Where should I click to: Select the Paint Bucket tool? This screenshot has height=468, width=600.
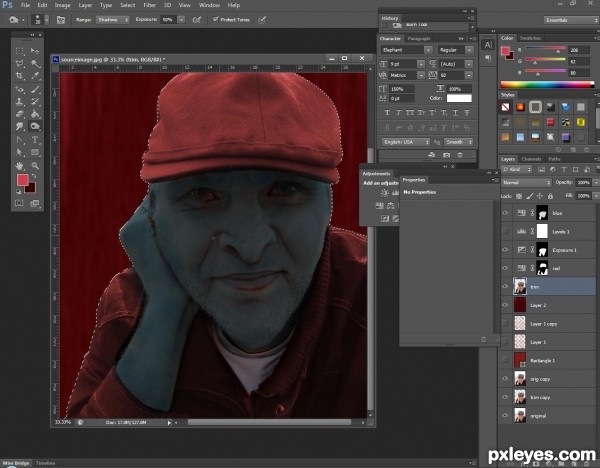click(x=35, y=114)
